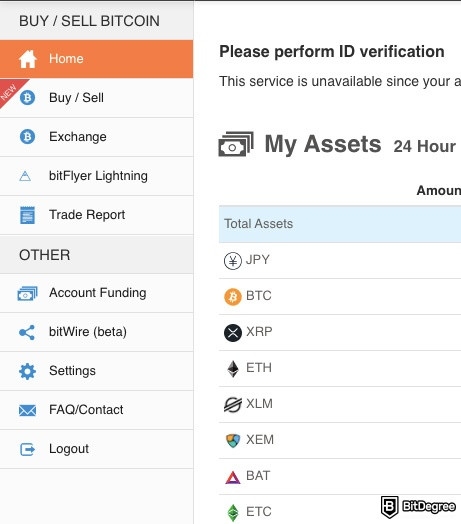Click the Total Assets row
The width and height of the screenshot is (461, 524).
pyautogui.click(x=340, y=224)
